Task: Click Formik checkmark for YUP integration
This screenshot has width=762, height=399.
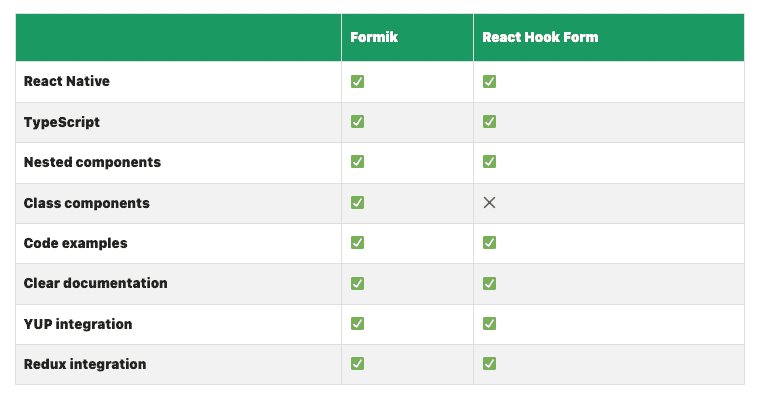Action: (357, 323)
